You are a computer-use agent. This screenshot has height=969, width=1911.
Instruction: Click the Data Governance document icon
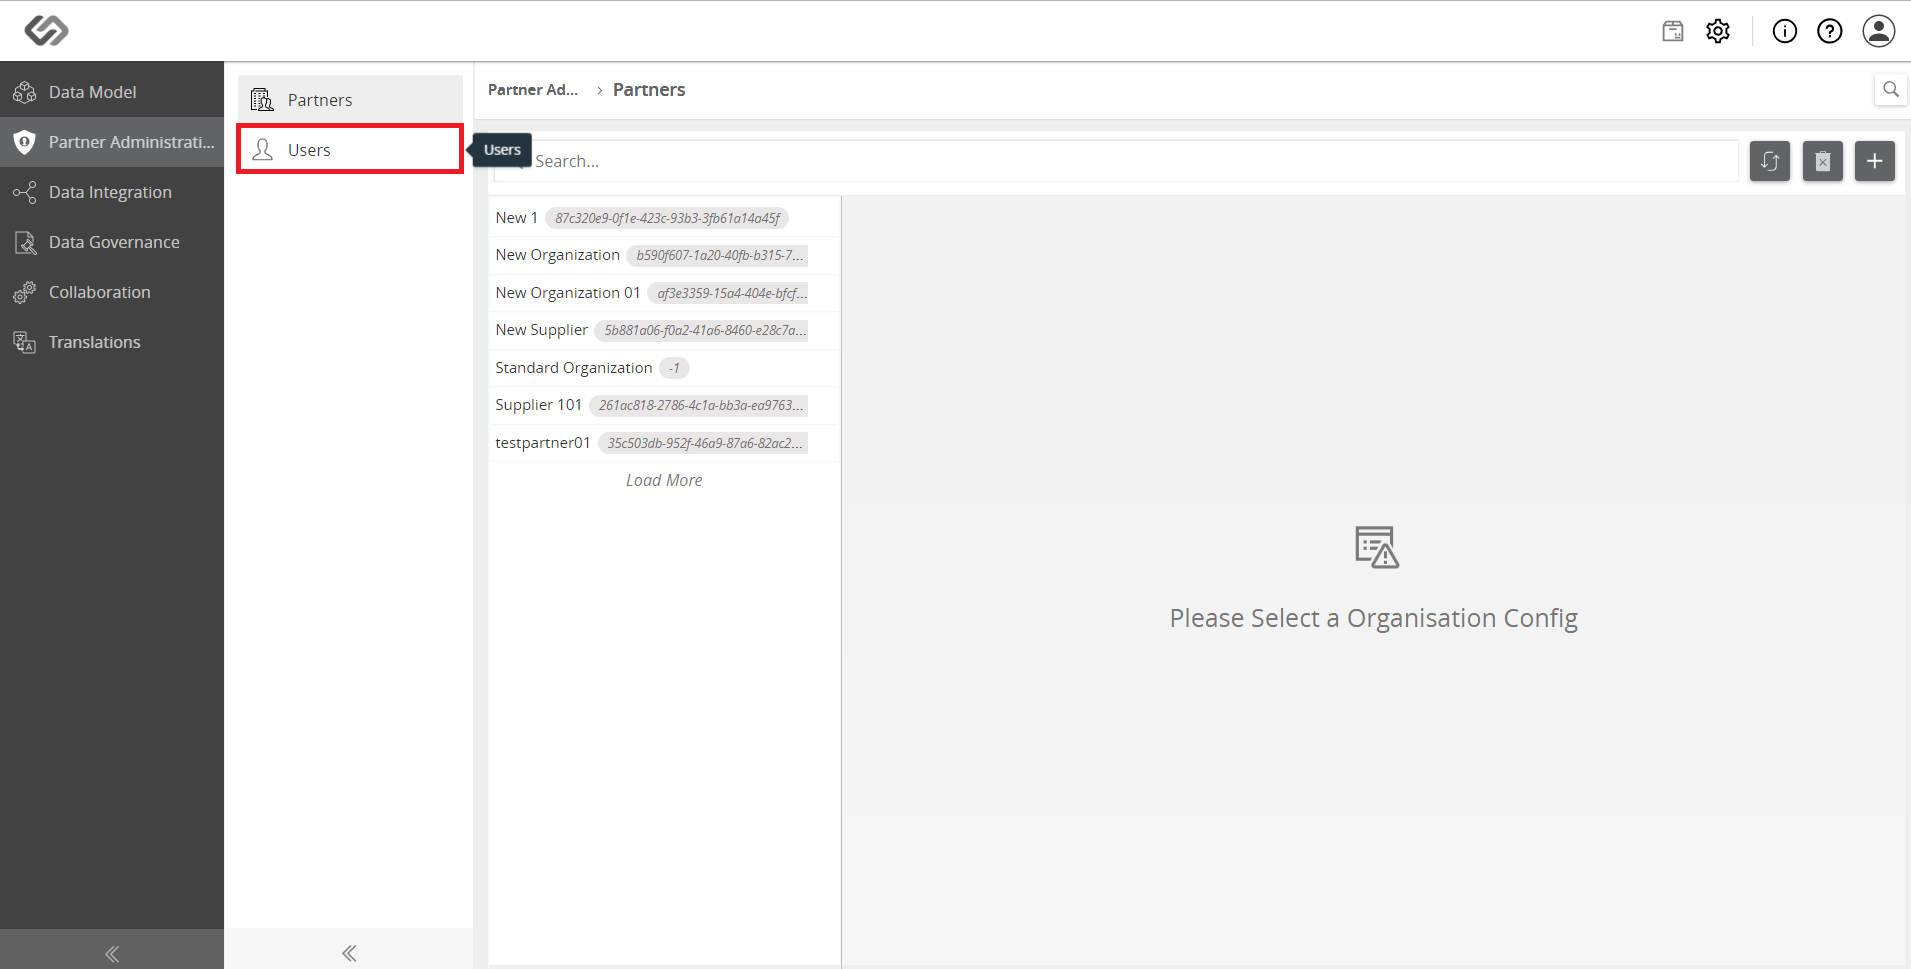[x=25, y=242]
